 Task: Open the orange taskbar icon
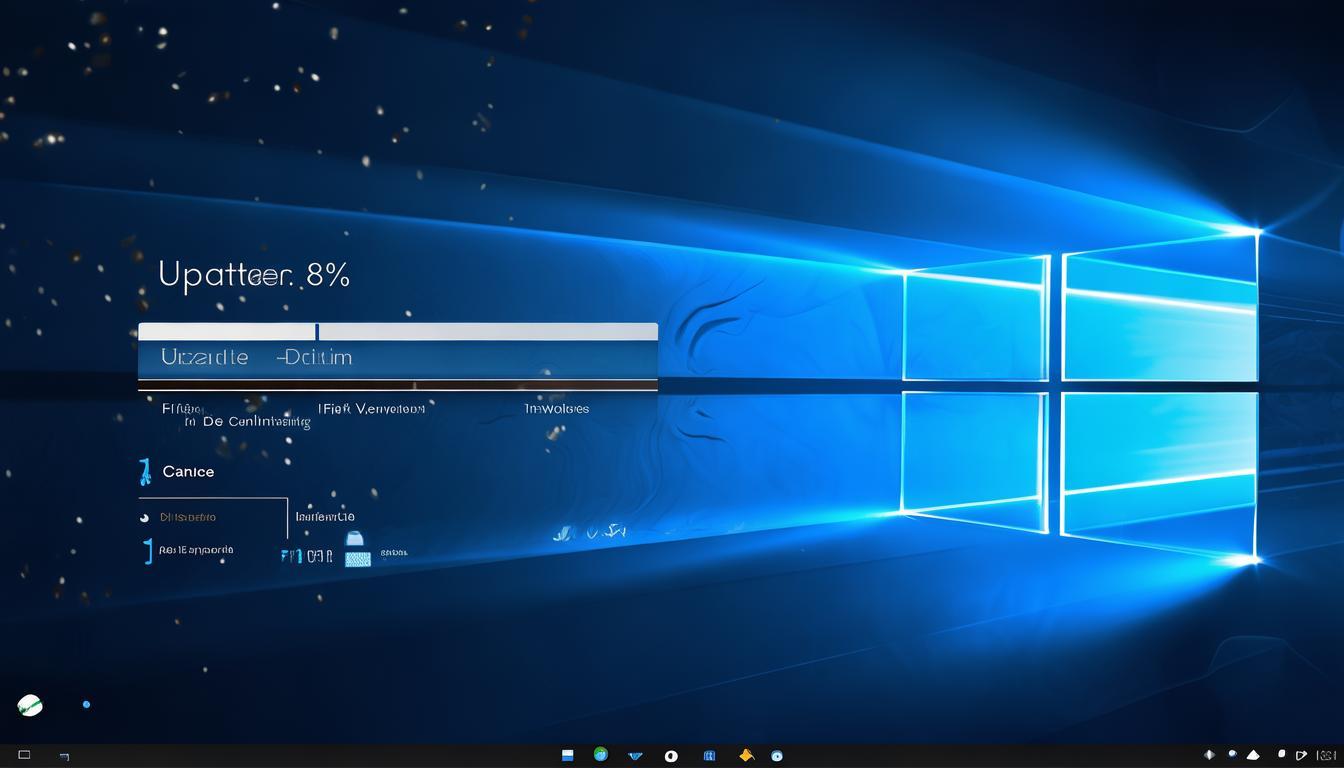(745, 755)
